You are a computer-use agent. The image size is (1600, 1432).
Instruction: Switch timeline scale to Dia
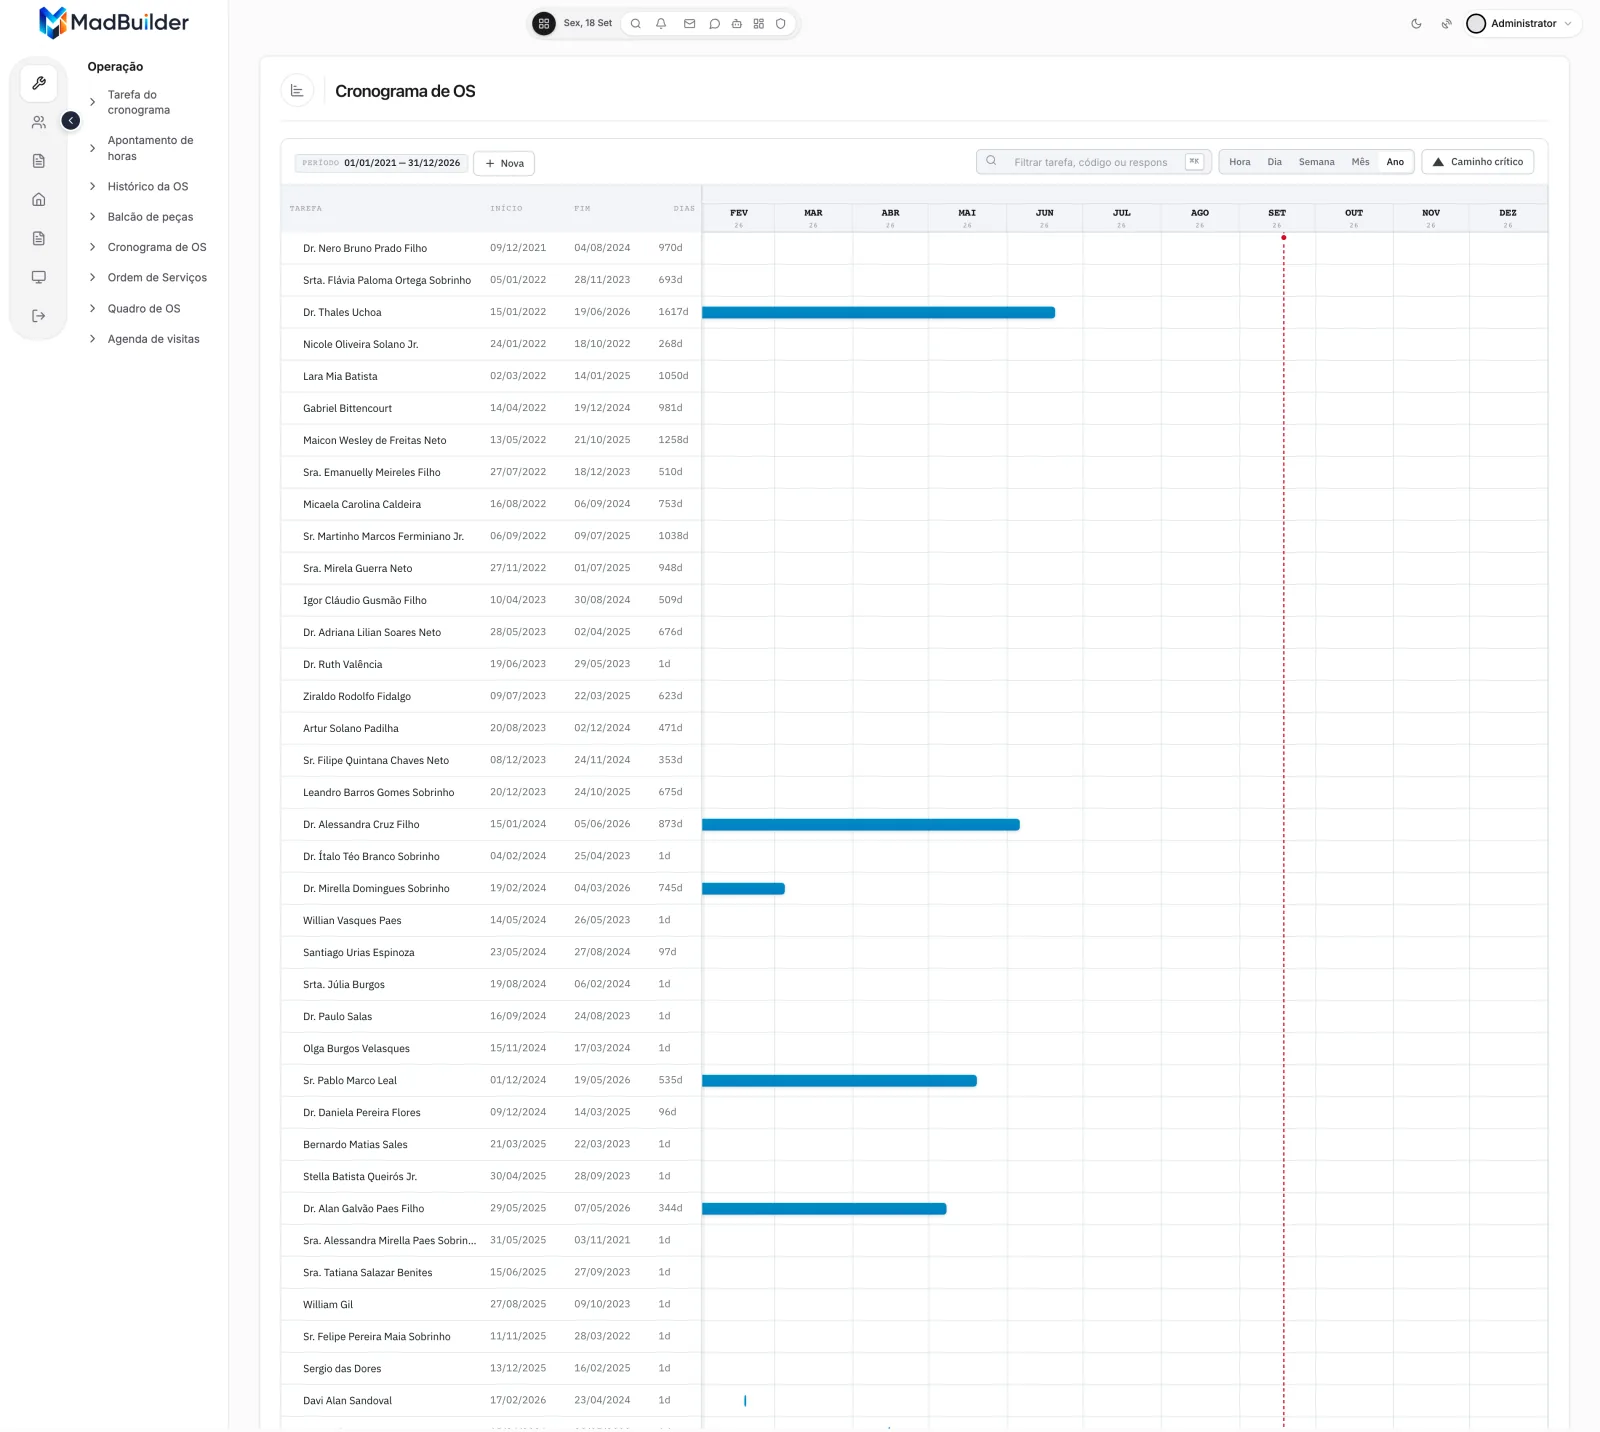pyautogui.click(x=1274, y=162)
